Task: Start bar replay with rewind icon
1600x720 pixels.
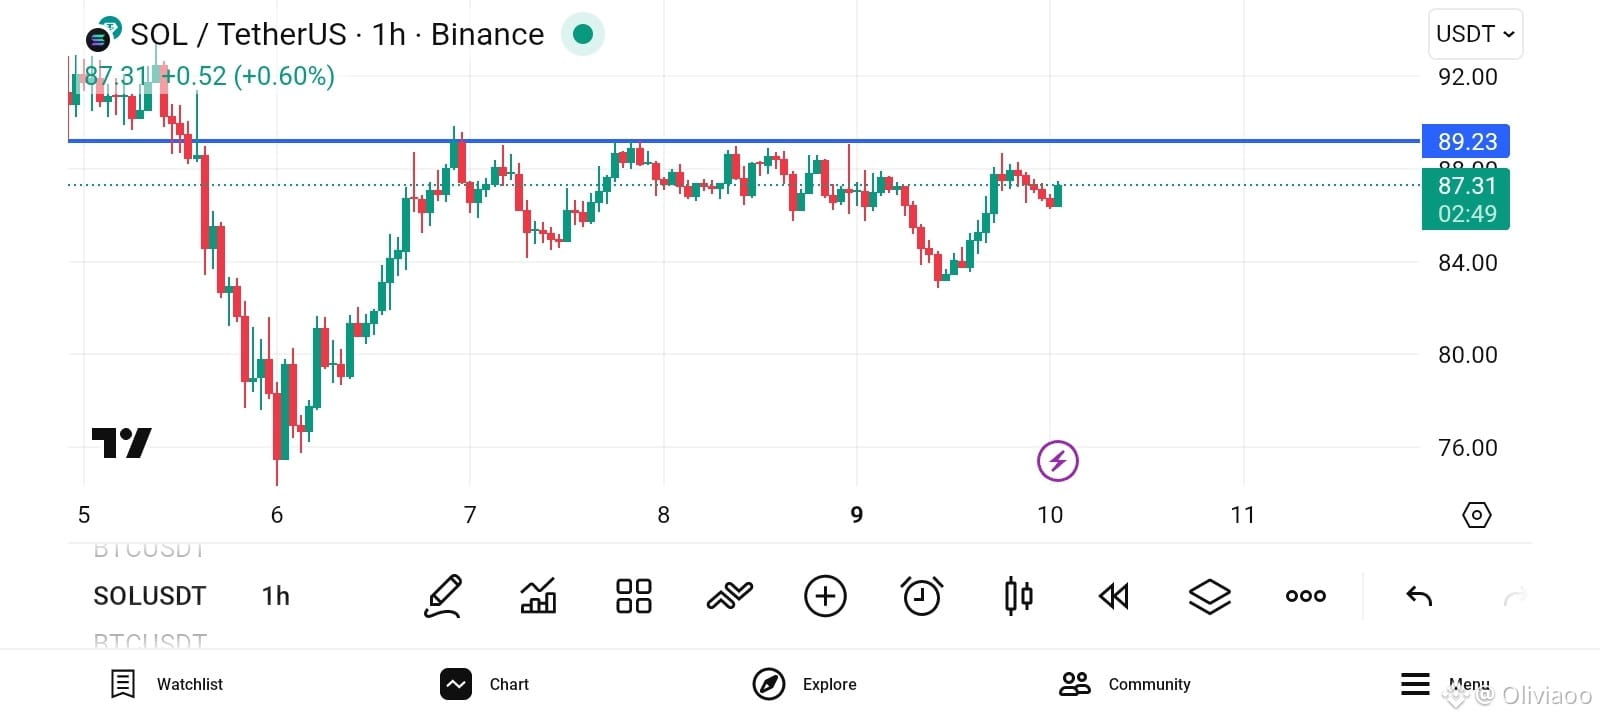Action: coord(1113,596)
